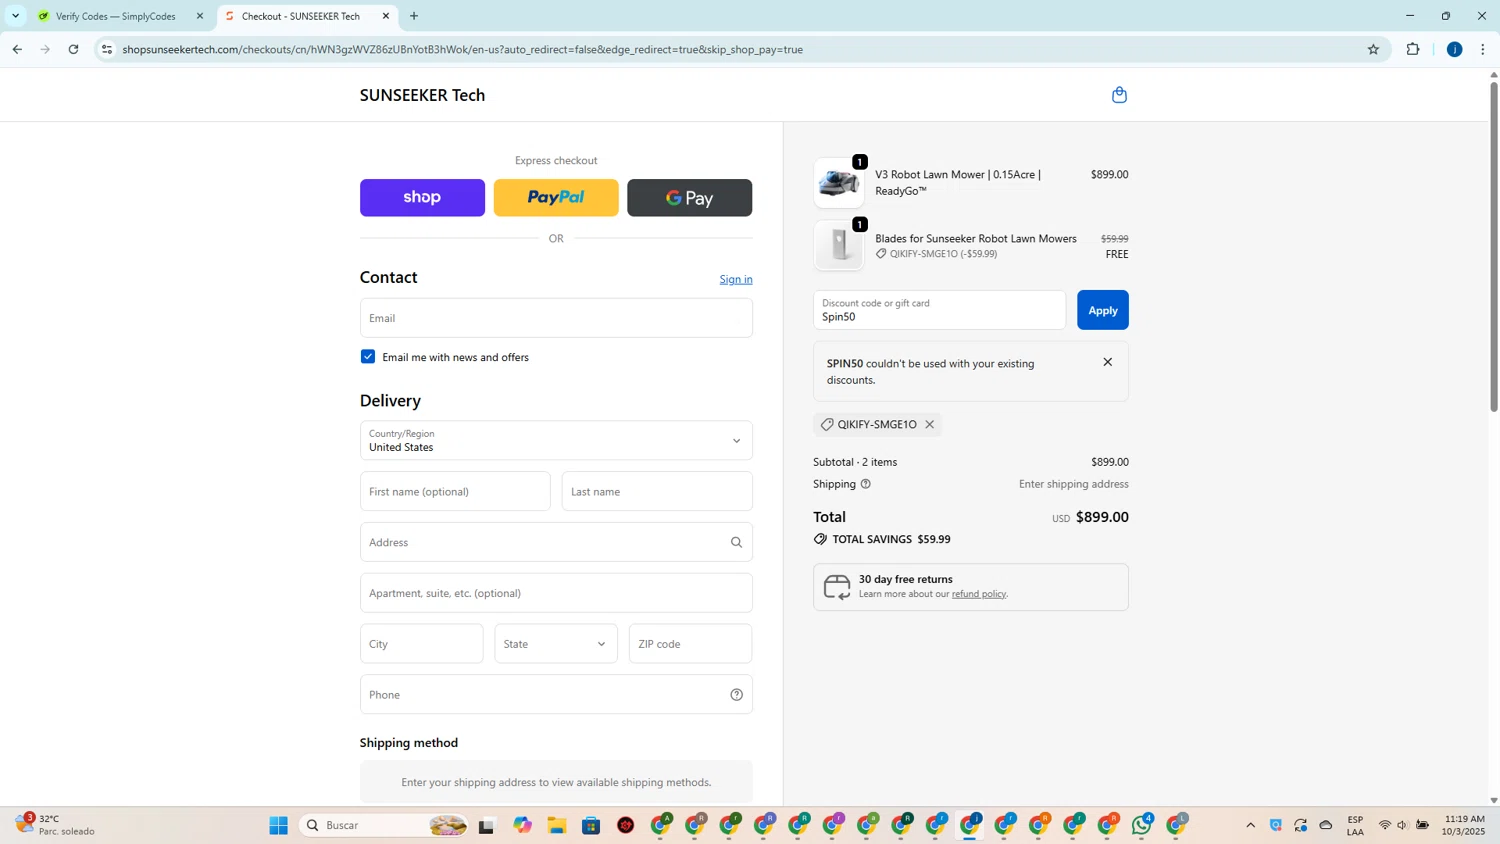Open the weather widget showing 32°C
1500x844 pixels.
[x=55, y=825]
